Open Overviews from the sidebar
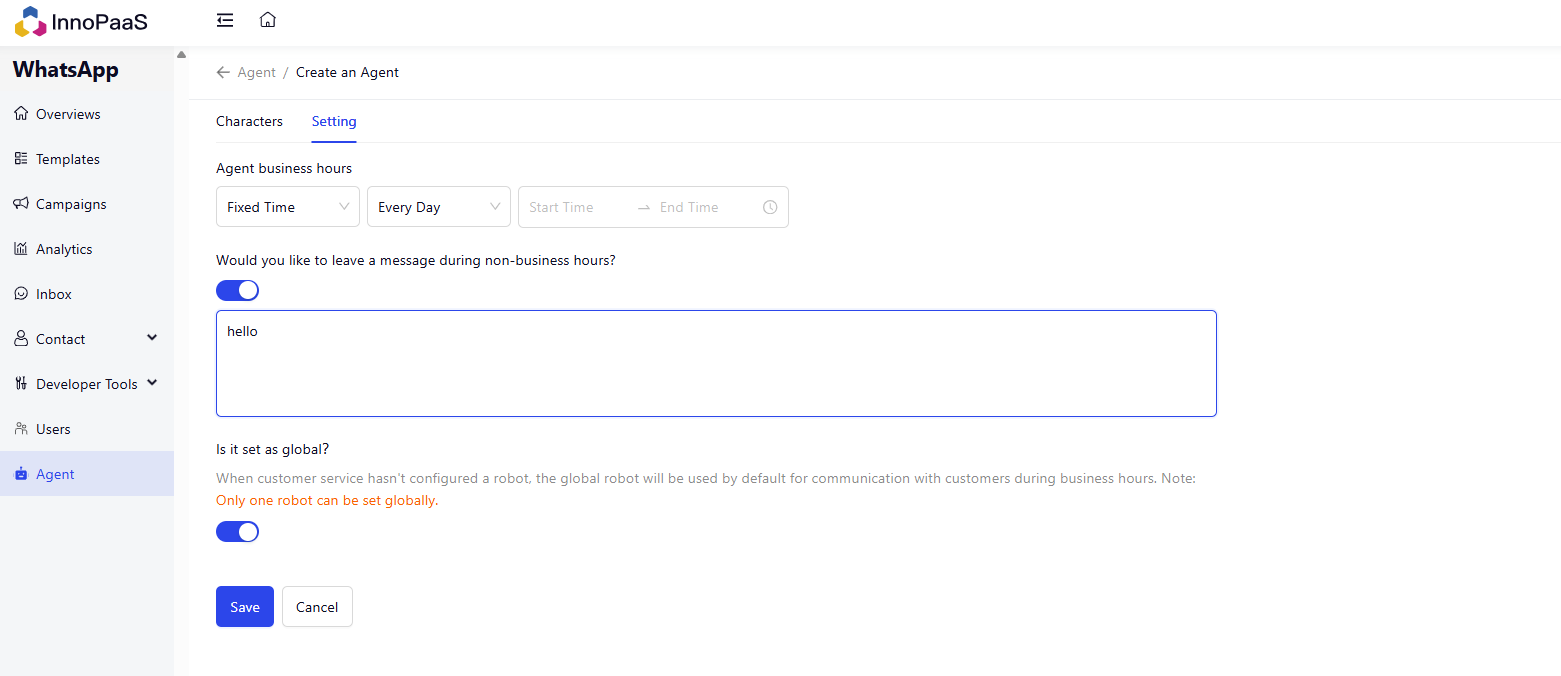 pyautogui.click(x=68, y=114)
